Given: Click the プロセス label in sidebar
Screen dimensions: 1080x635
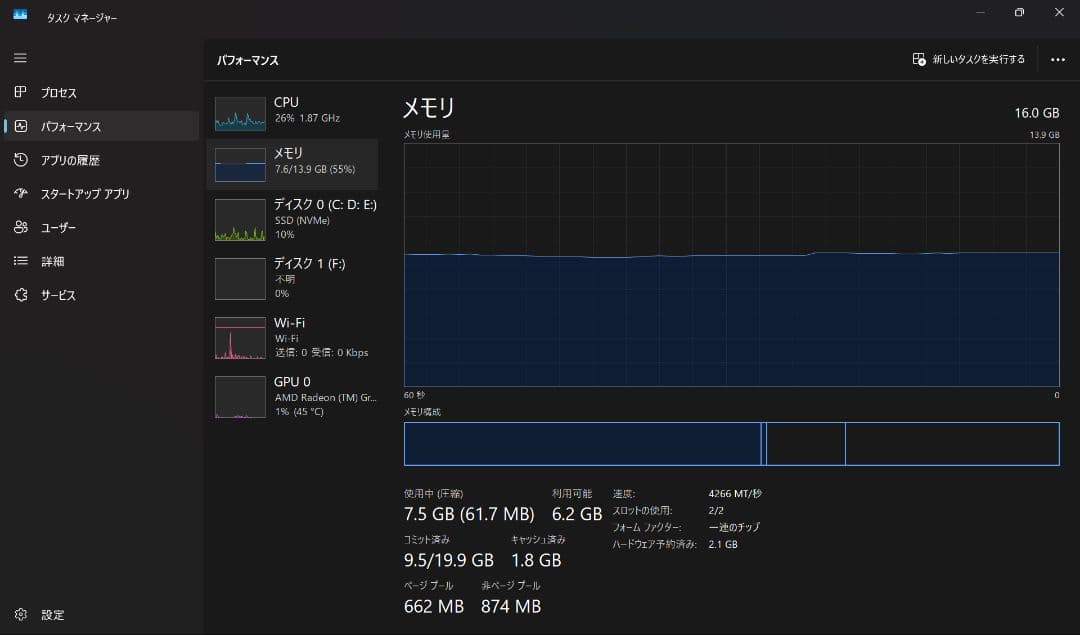Looking at the screenshot, I should point(59,92).
